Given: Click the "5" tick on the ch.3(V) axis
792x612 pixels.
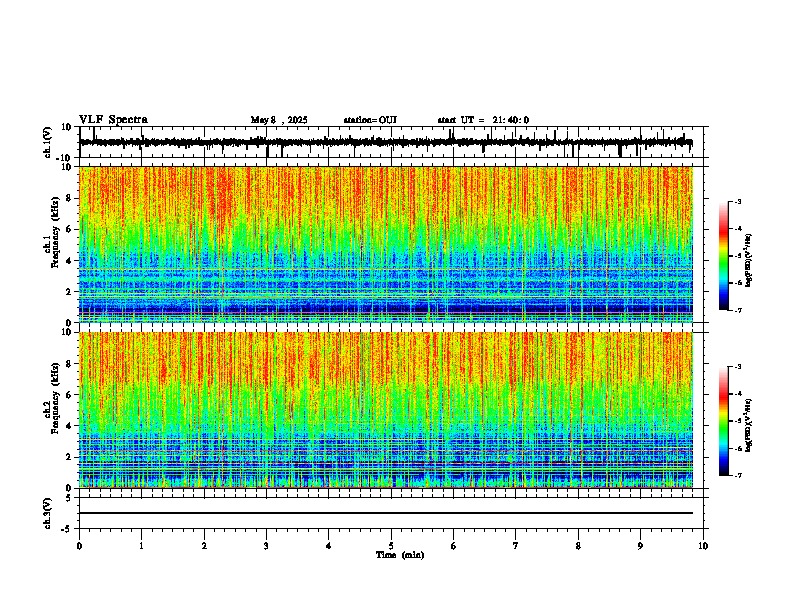Looking at the screenshot, I should click(69, 497).
